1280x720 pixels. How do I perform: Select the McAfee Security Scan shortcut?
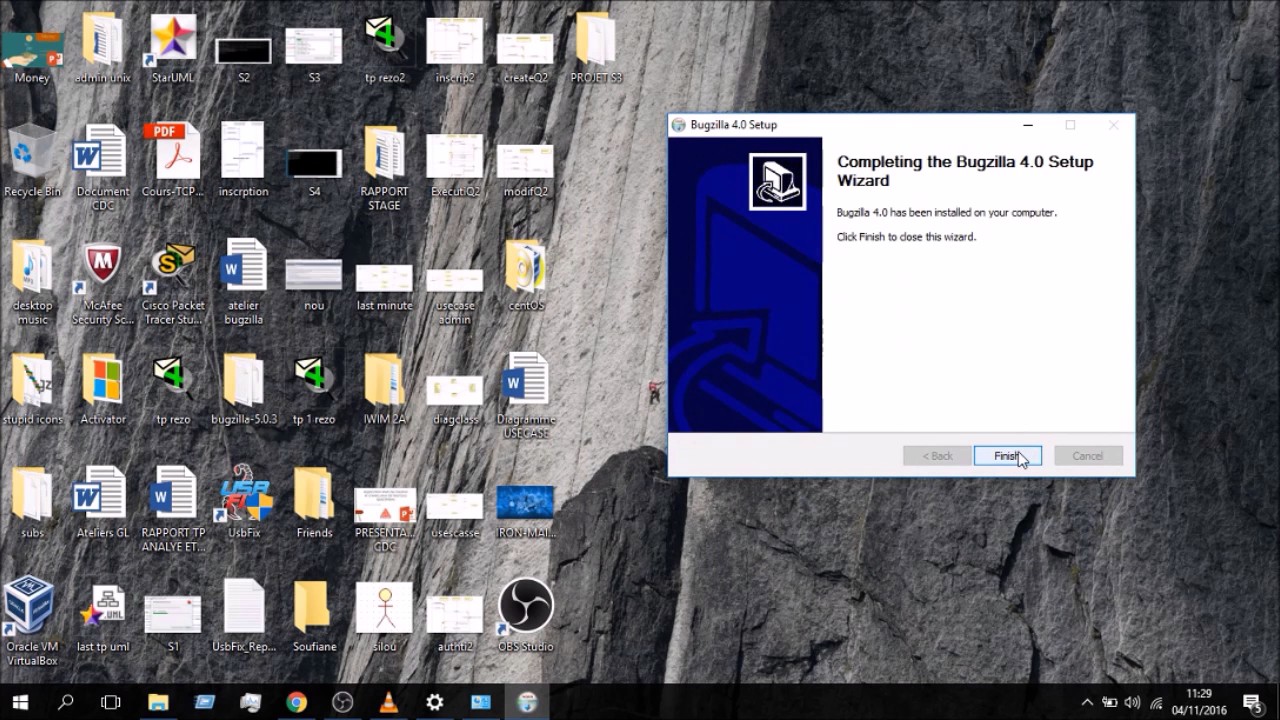pos(103,282)
